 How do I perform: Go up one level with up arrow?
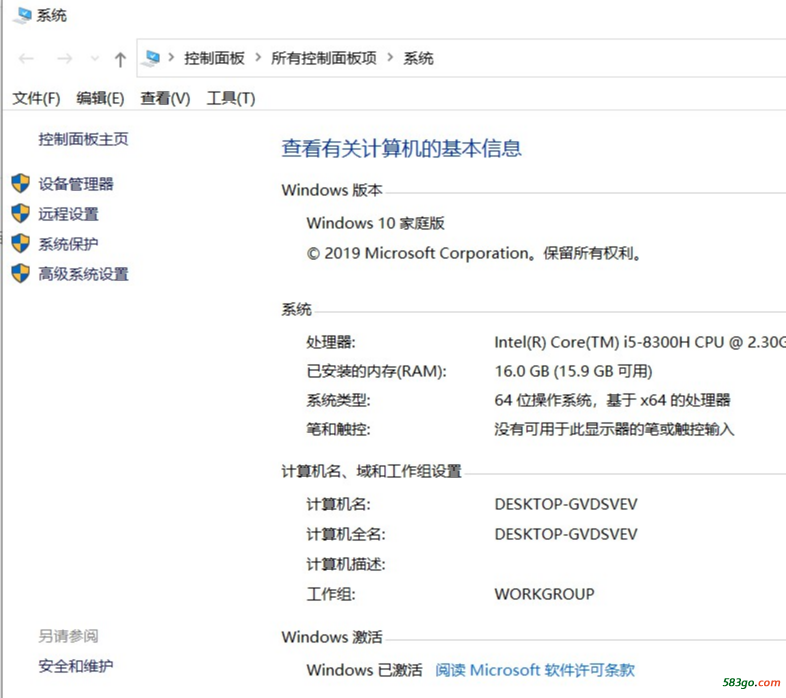120,60
